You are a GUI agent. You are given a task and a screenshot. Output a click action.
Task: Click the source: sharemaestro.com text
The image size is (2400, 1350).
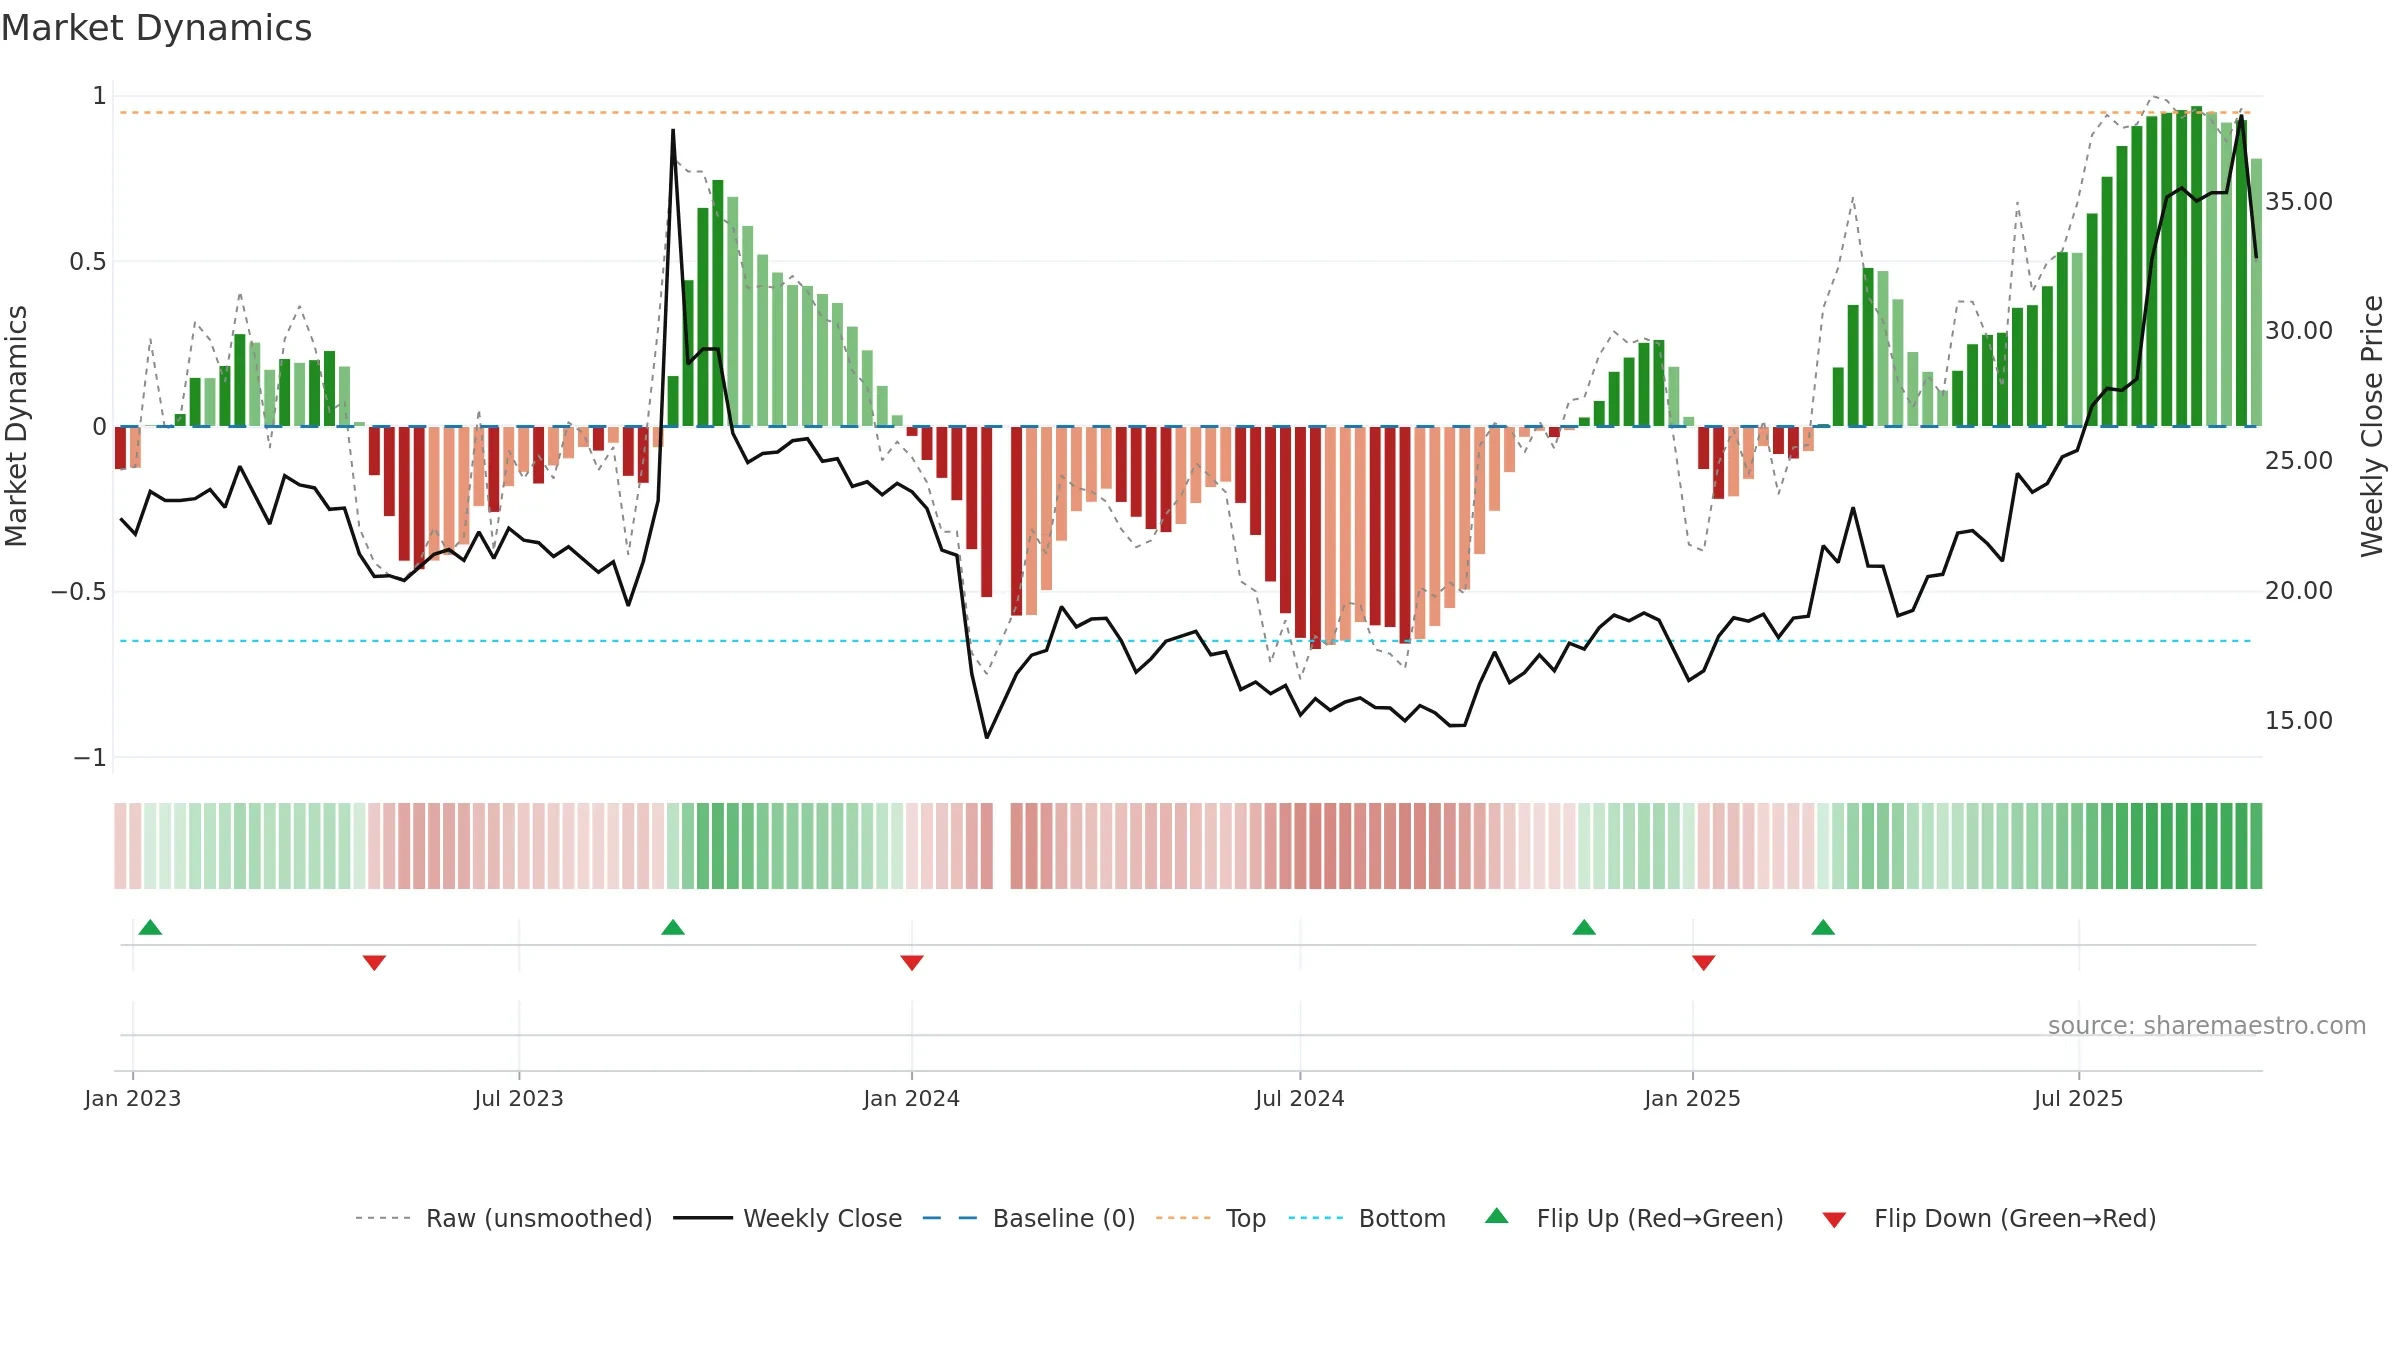[2207, 1026]
